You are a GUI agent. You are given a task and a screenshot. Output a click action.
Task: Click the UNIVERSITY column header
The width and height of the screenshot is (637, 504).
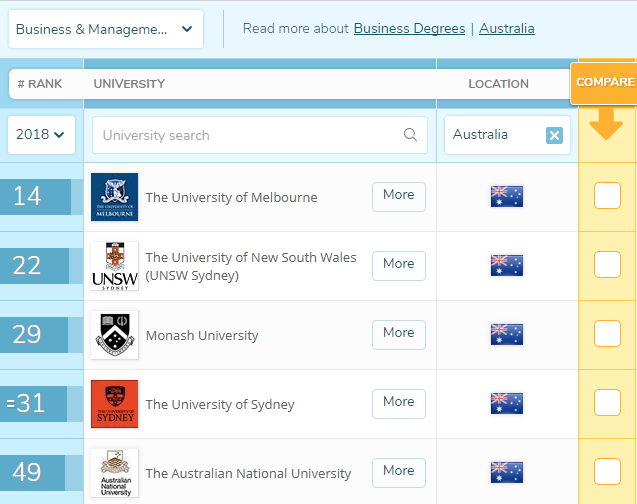(129, 84)
